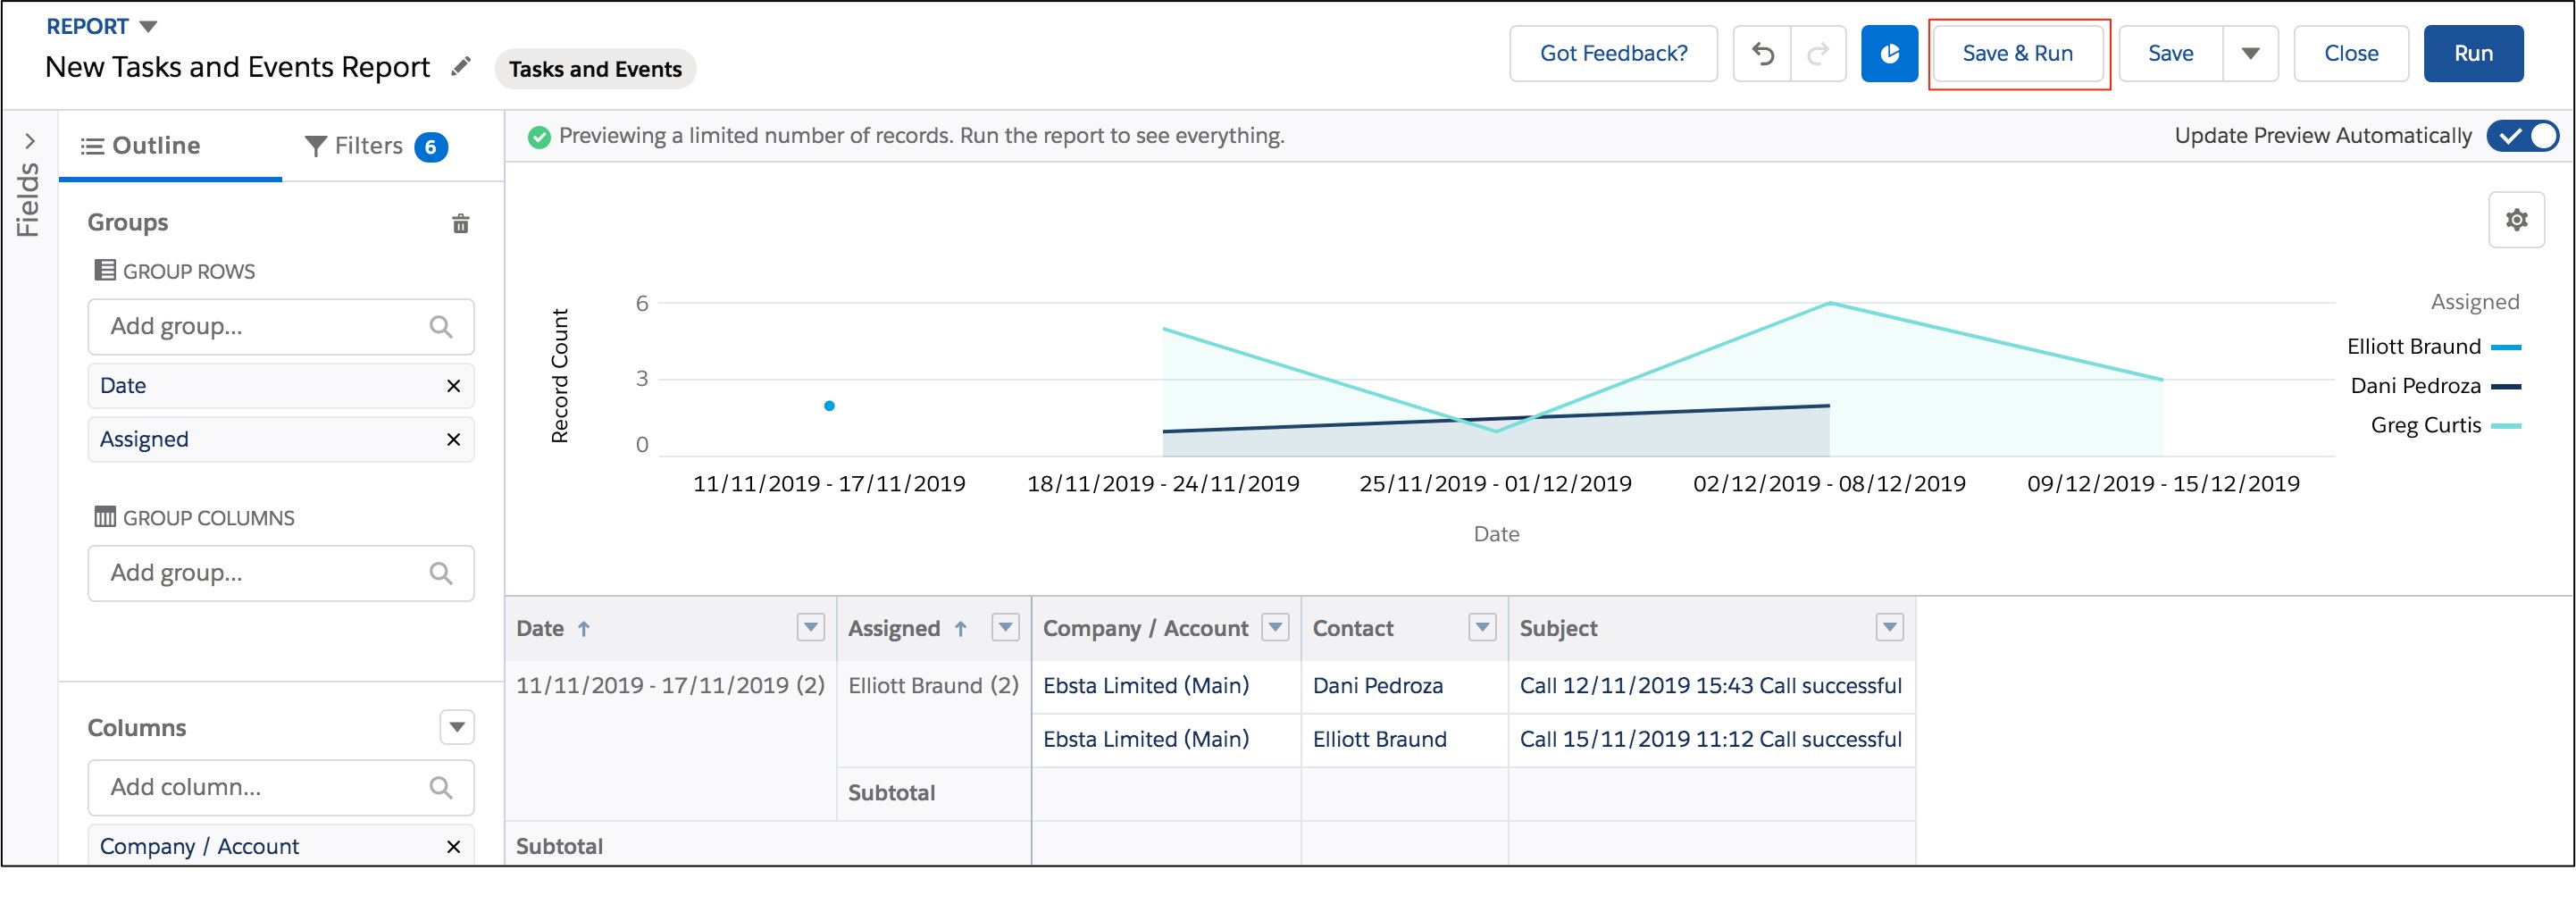Image resolution: width=2576 pixels, height=904 pixels.
Task: Toggle the chart with the blue chart icon
Action: (1890, 53)
